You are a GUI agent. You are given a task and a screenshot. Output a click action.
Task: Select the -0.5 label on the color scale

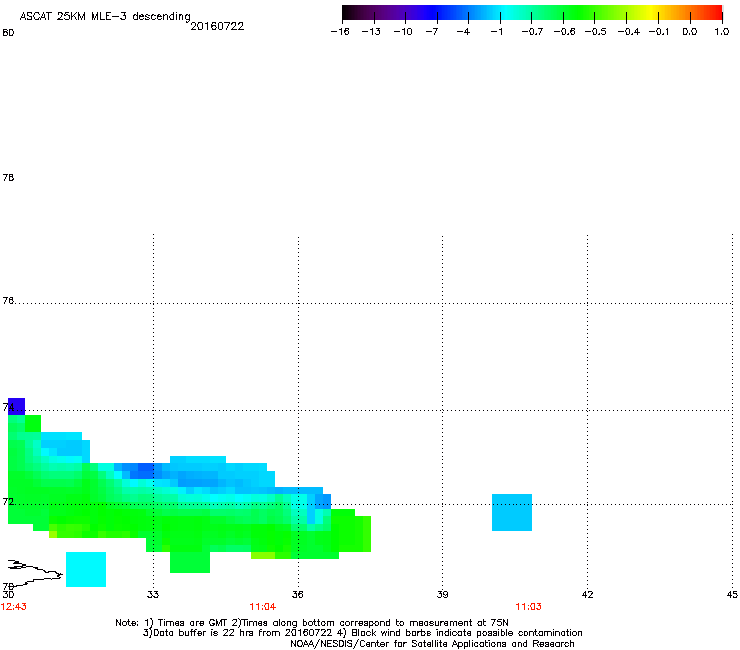595,32
